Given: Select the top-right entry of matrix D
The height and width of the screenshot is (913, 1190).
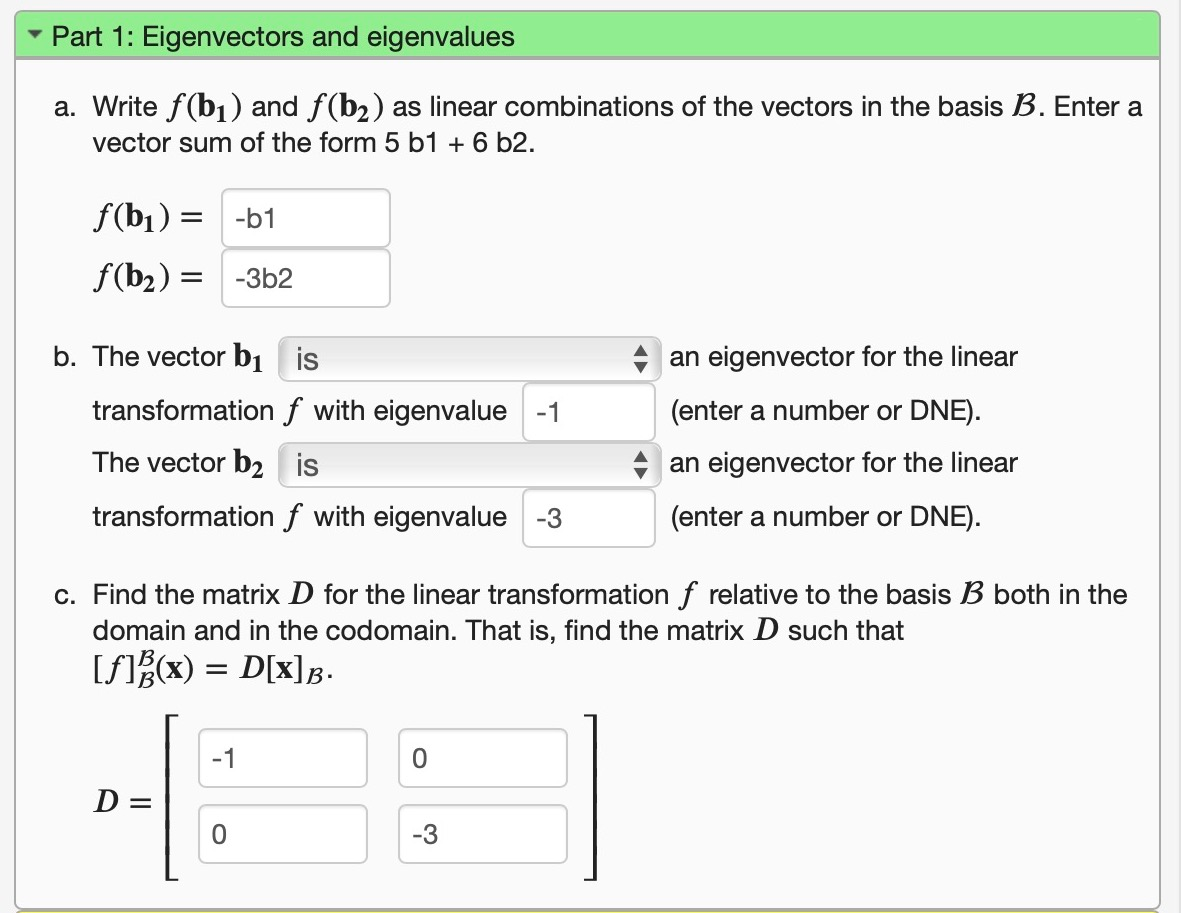Looking at the screenshot, I should click(483, 758).
